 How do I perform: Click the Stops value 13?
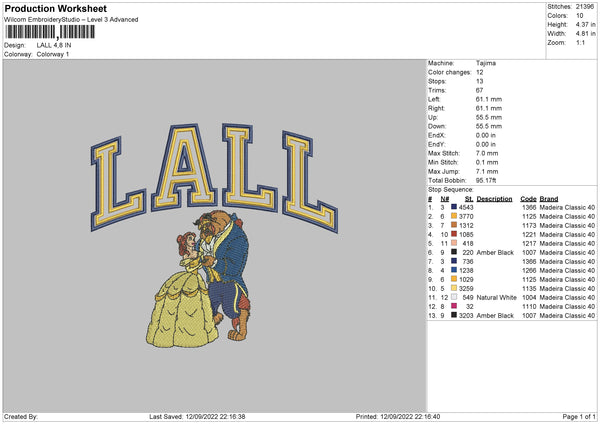(479, 81)
